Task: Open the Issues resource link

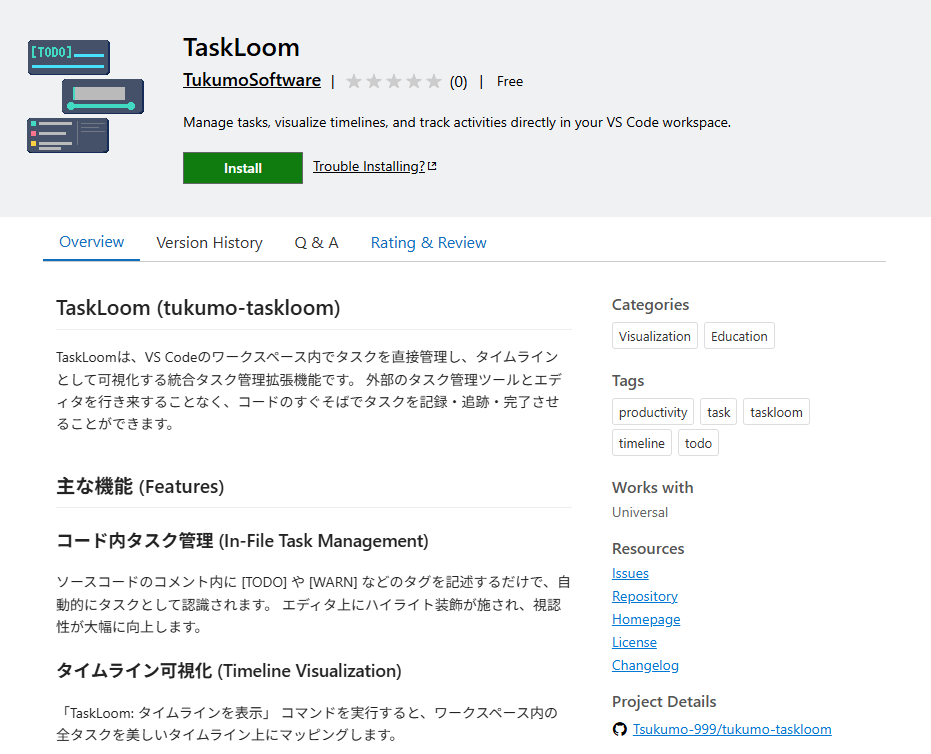Action: pyautogui.click(x=630, y=574)
